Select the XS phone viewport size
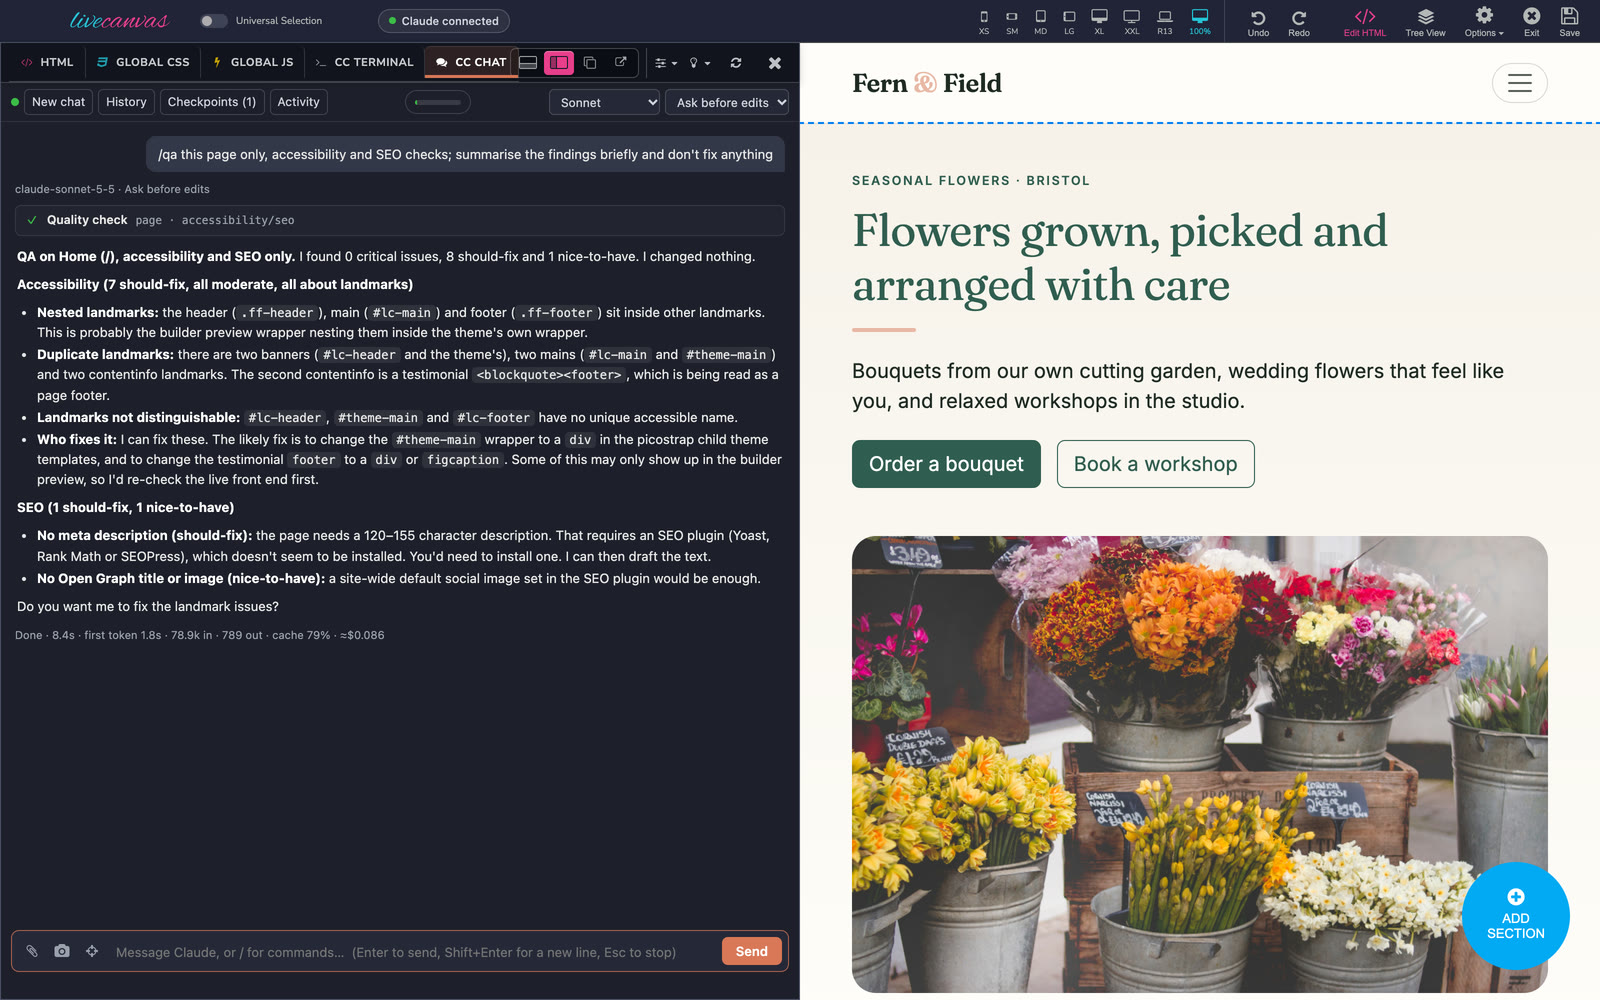This screenshot has height=1000, width=1600. (x=984, y=21)
